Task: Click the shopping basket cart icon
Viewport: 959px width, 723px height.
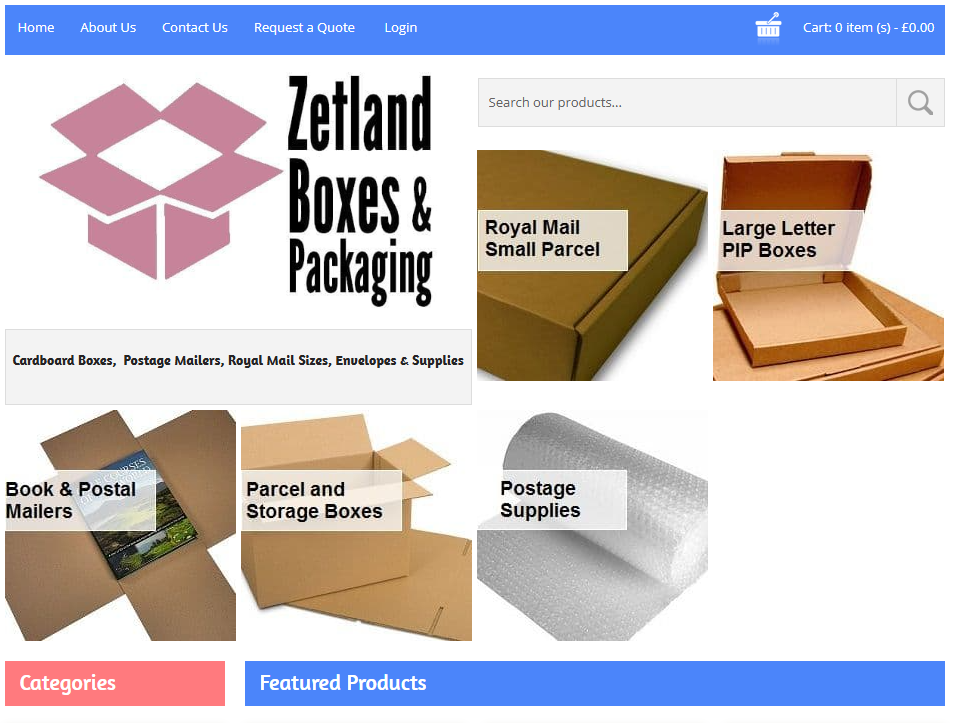Action: click(x=768, y=28)
